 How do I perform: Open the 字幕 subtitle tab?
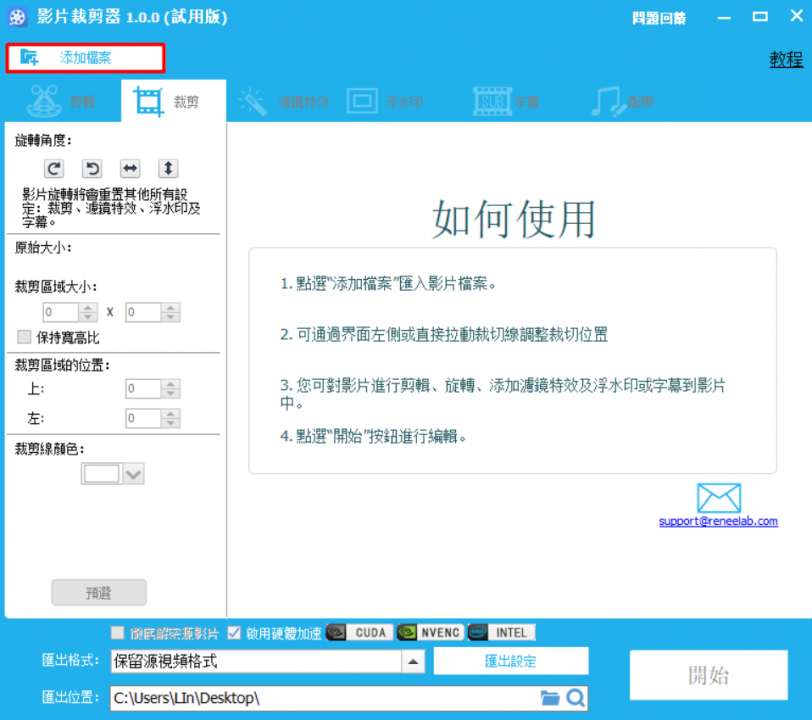pos(506,101)
